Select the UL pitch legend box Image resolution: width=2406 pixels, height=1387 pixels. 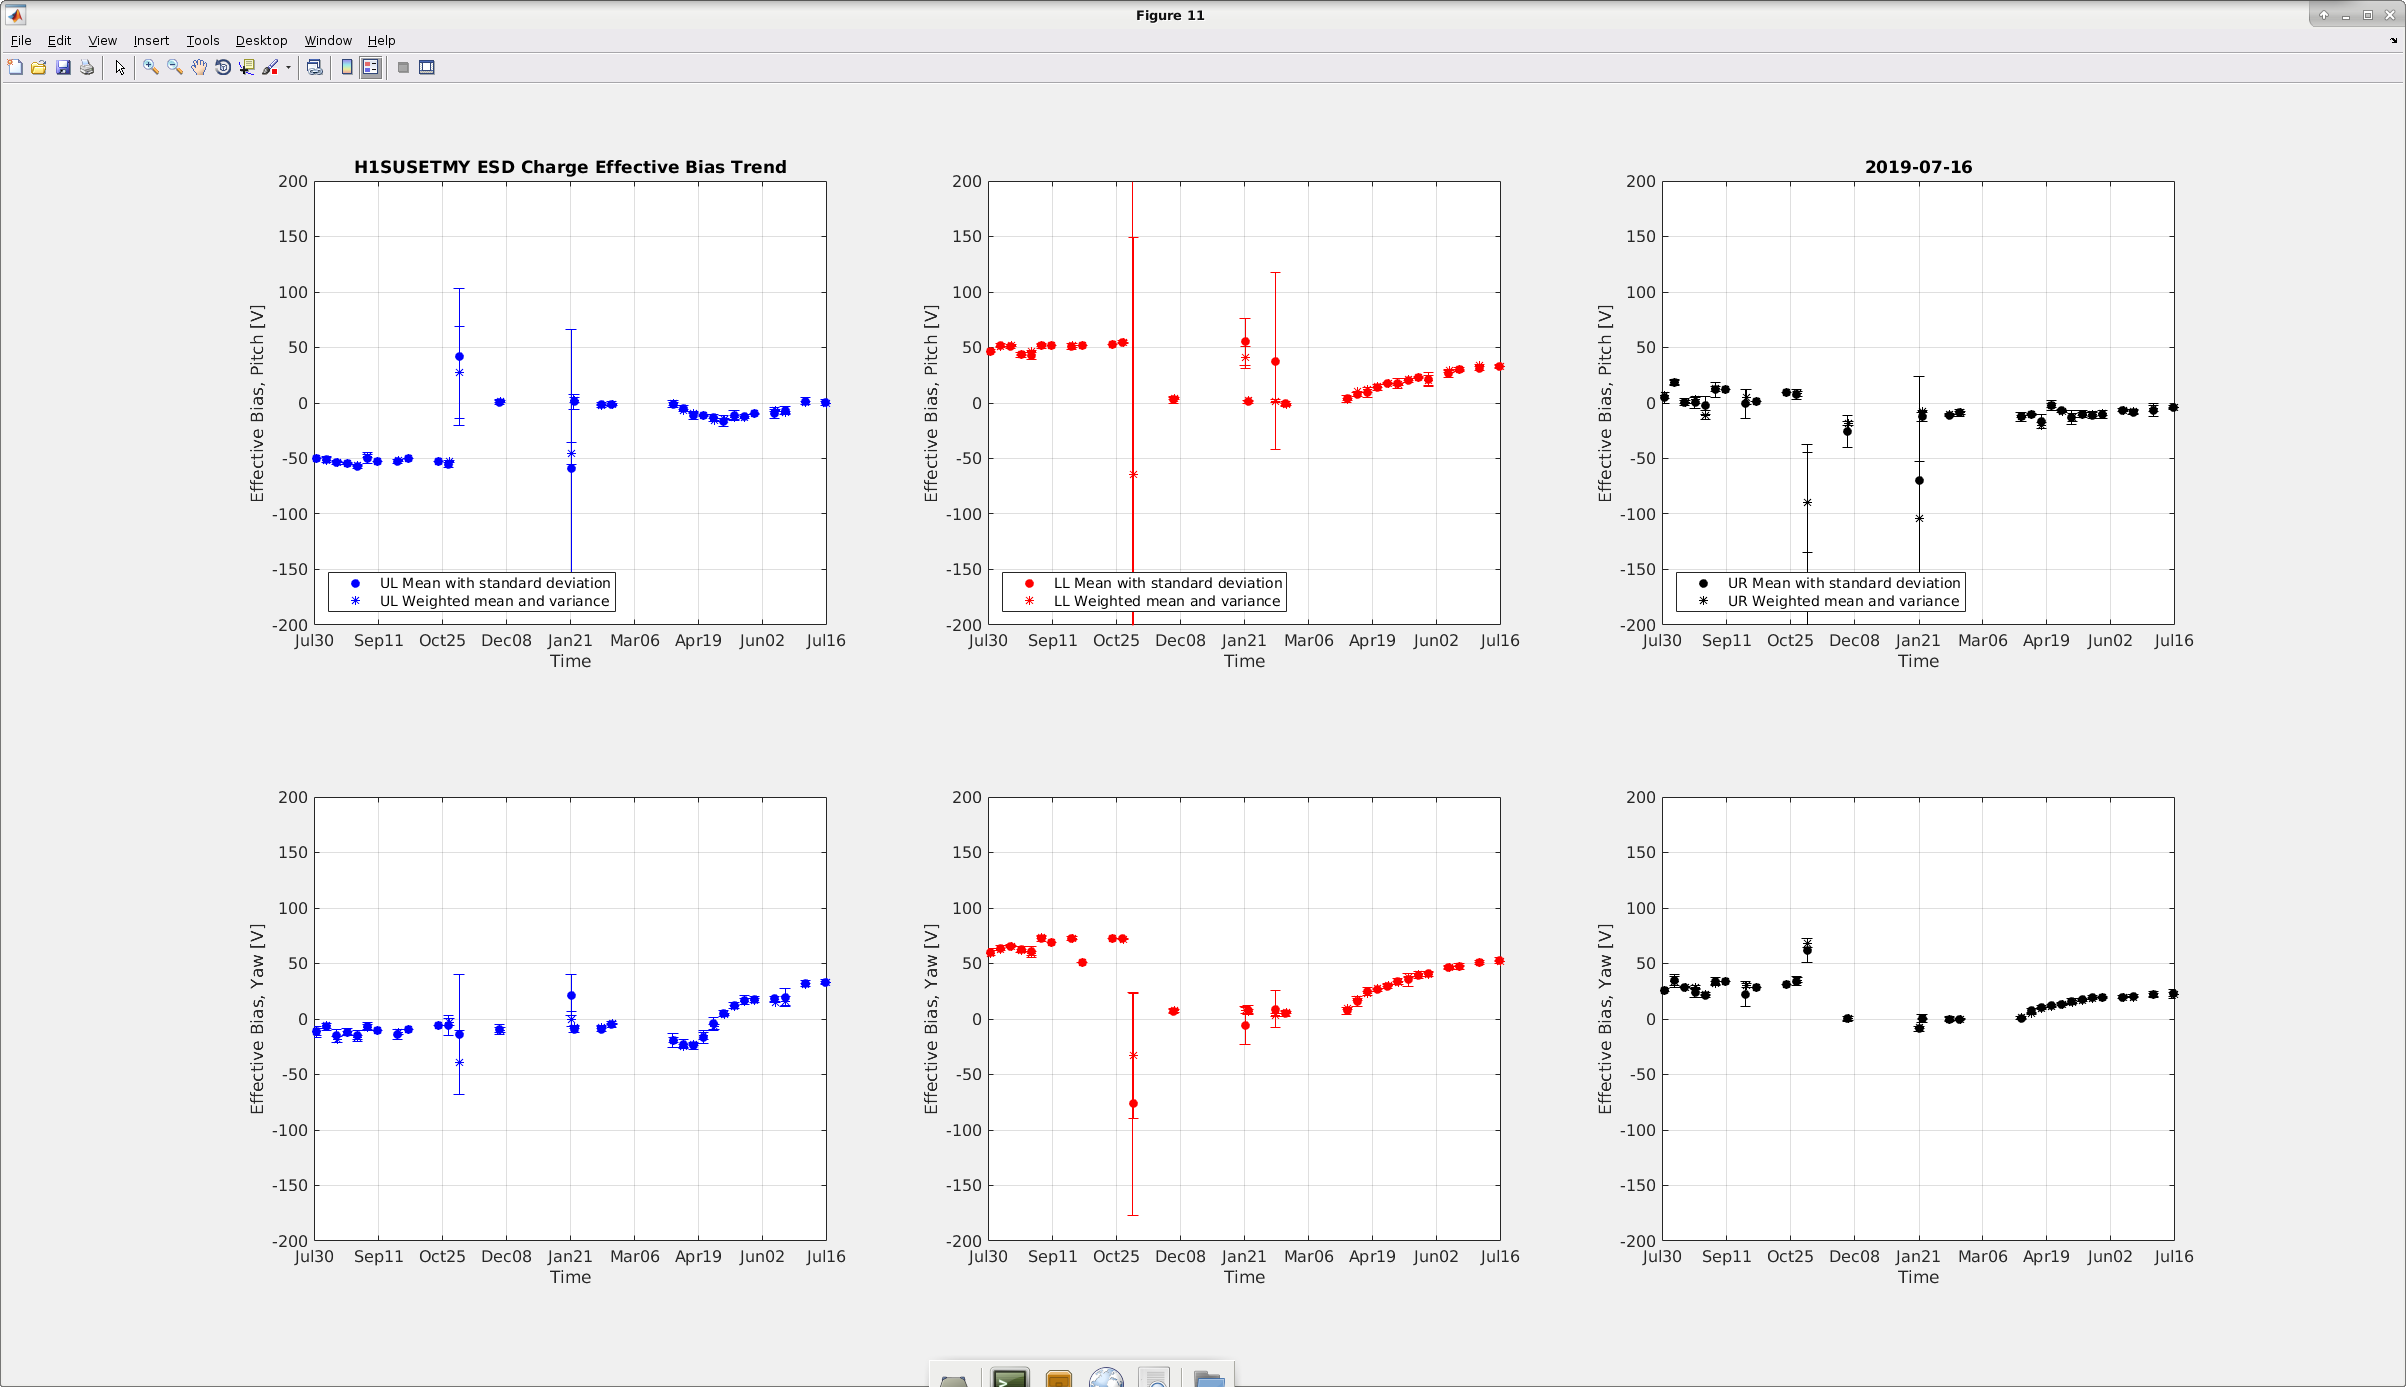point(472,592)
